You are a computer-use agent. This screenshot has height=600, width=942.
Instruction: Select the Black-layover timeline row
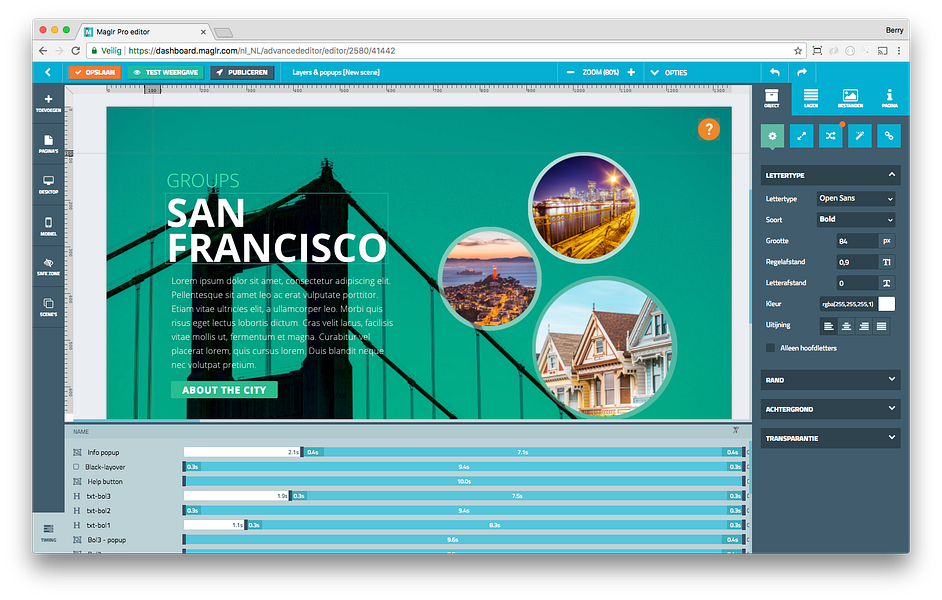pyautogui.click(x=105, y=467)
